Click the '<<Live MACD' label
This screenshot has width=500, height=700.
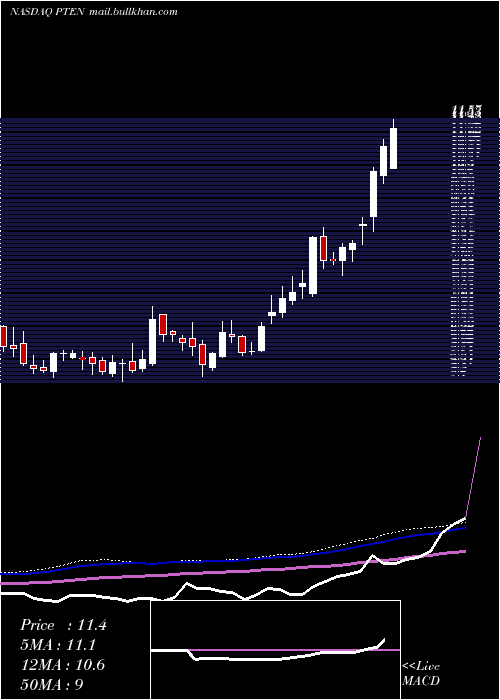pyautogui.click(x=421, y=673)
